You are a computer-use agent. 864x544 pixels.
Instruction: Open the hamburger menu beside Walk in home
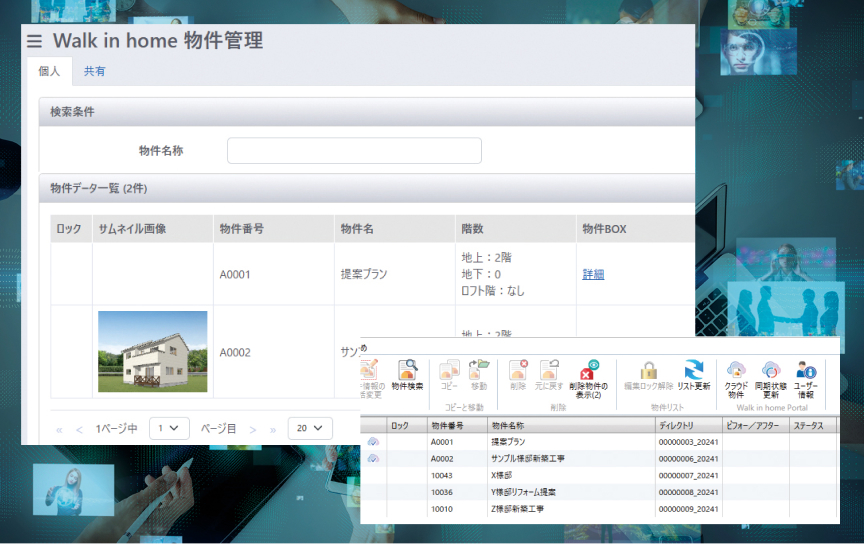[x=34, y=41]
